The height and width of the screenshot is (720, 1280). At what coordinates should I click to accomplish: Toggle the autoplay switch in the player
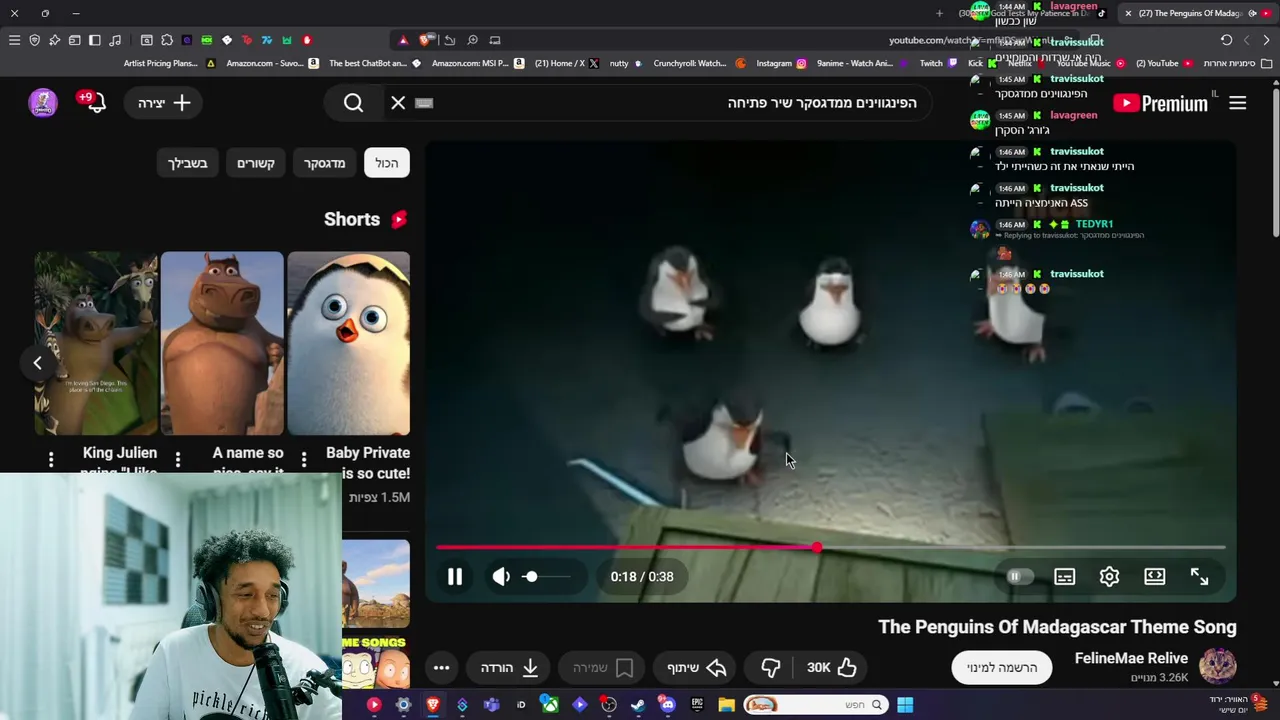(1018, 577)
